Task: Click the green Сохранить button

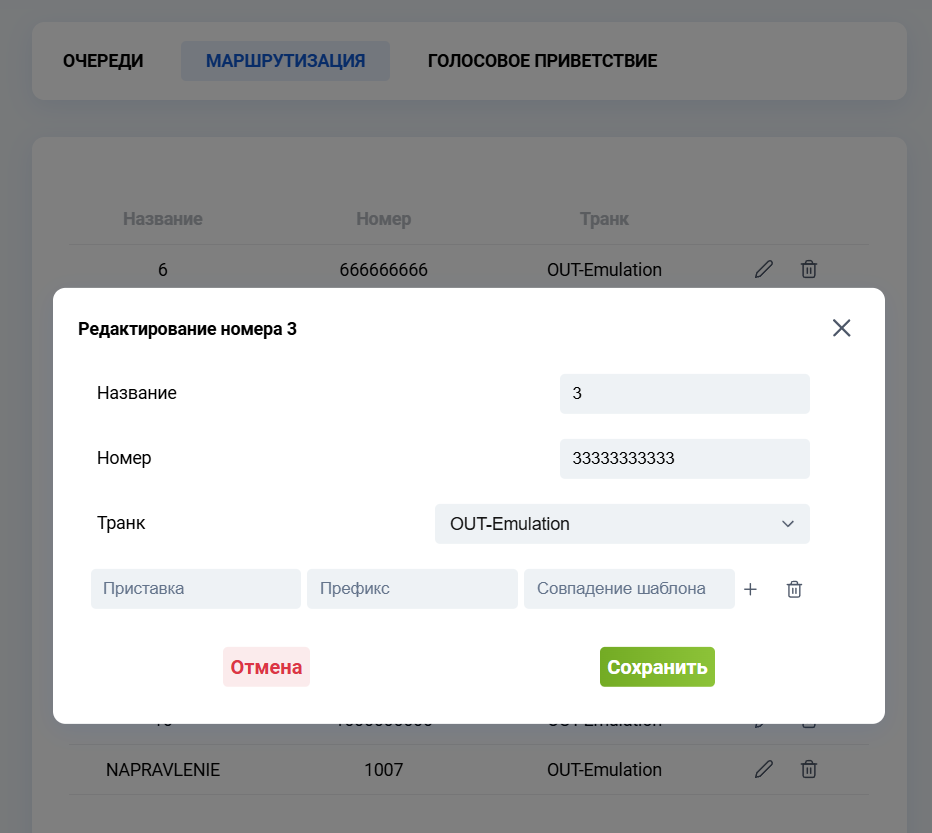Action: coord(657,667)
